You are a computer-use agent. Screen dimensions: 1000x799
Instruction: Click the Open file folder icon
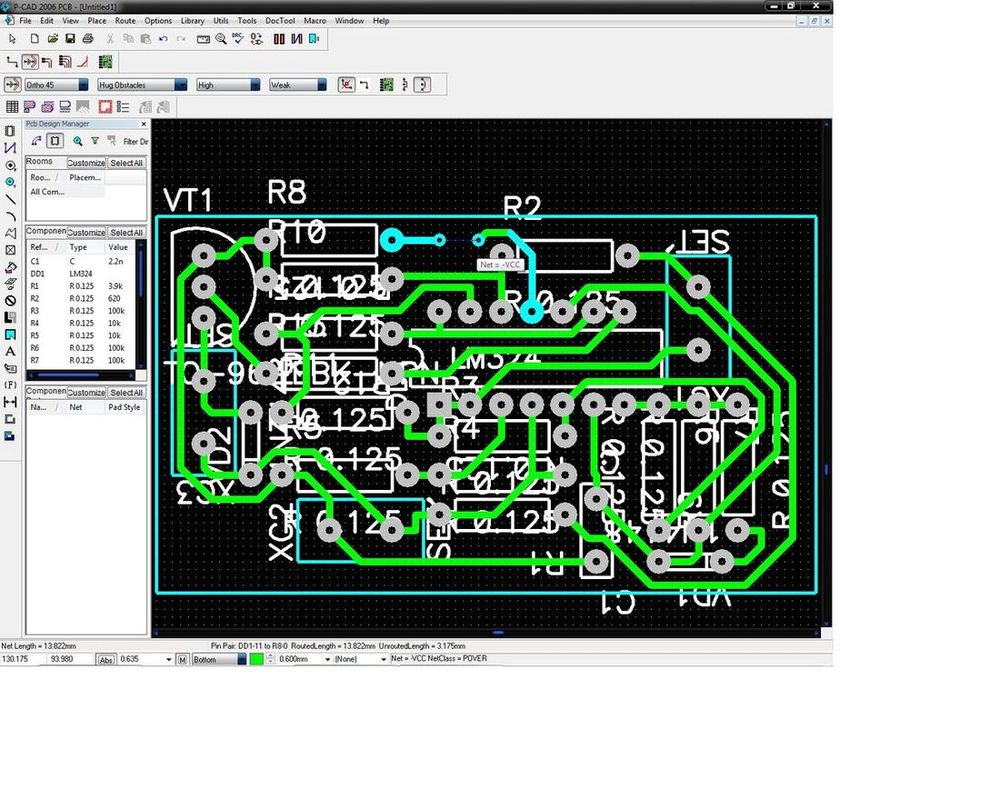click(x=52, y=38)
